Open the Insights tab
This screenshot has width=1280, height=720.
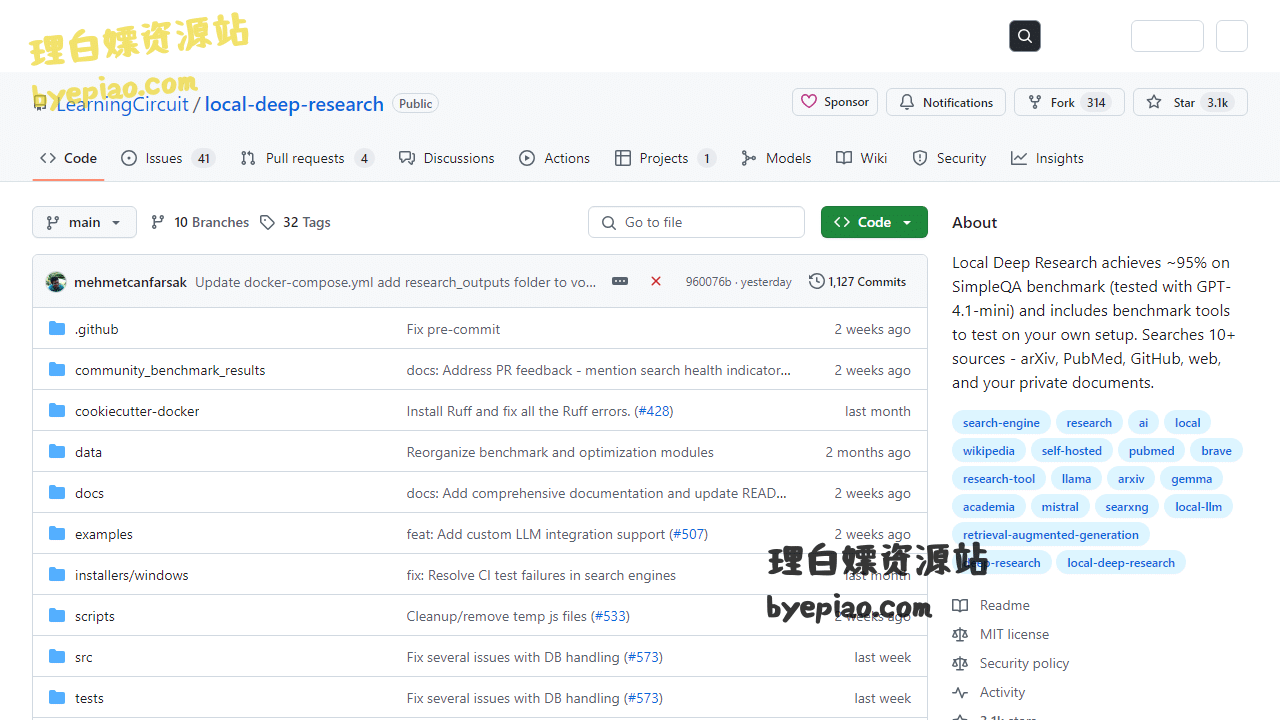tap(1047, 158)
